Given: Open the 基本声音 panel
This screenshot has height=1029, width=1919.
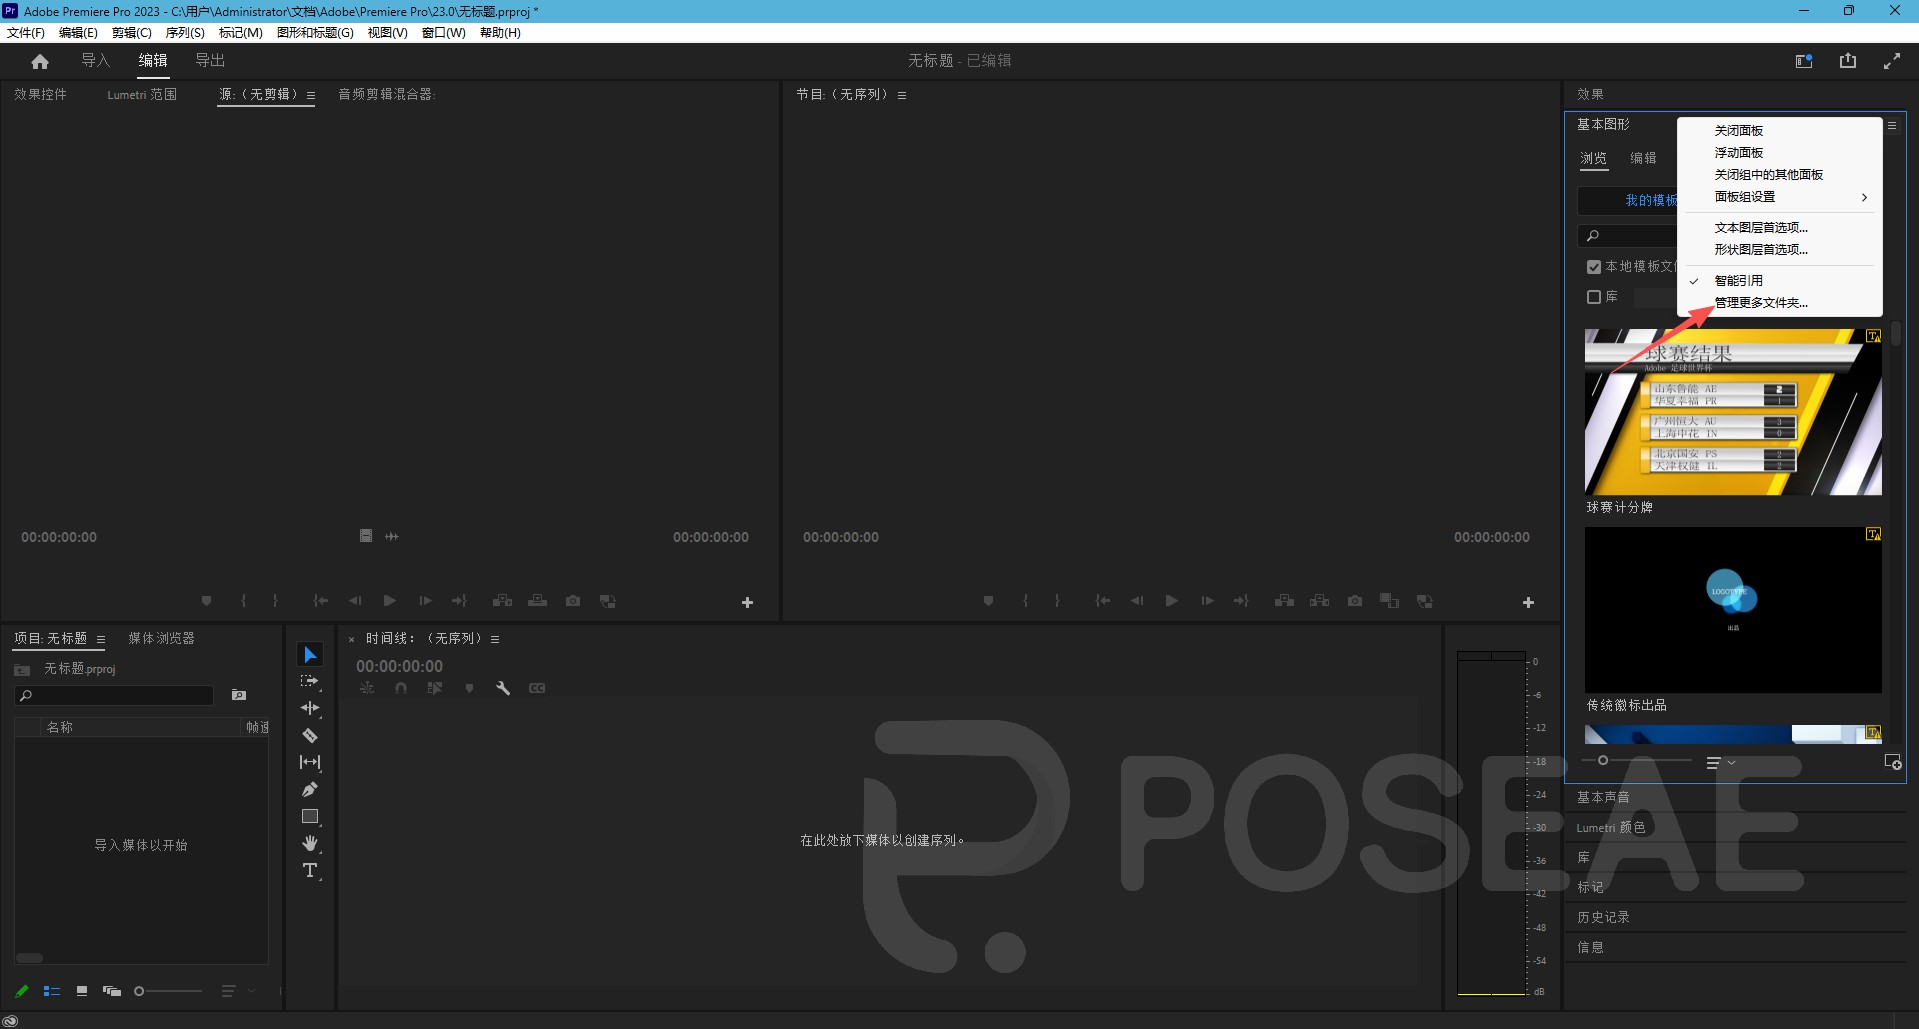Looking at the screenshot, I should pos(1603,797).
